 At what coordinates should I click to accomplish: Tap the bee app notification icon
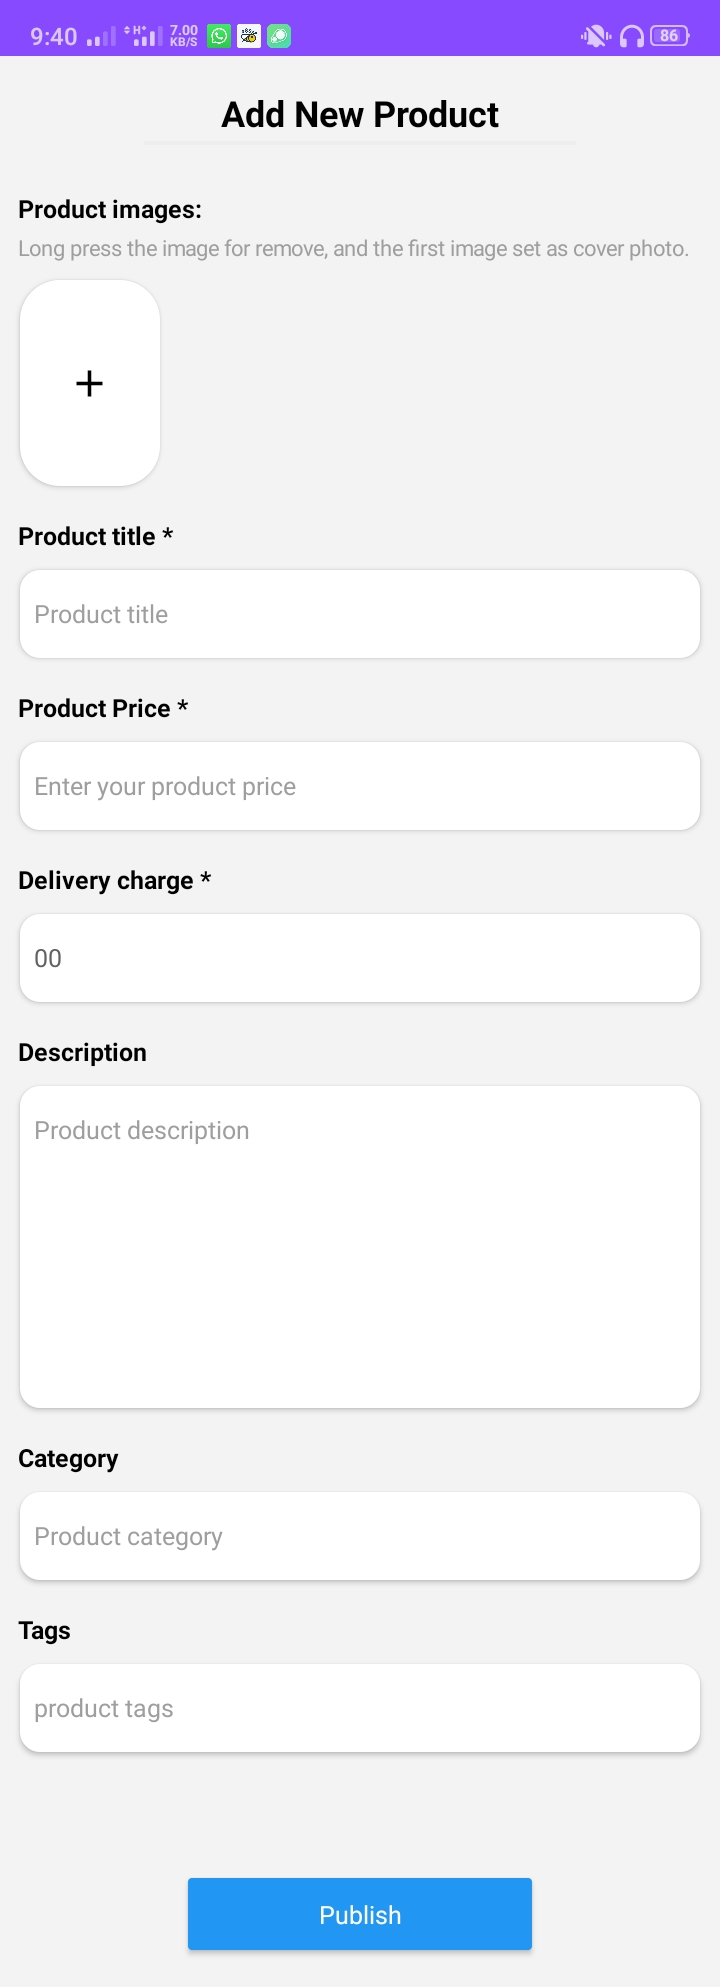[x=249, y=37]
